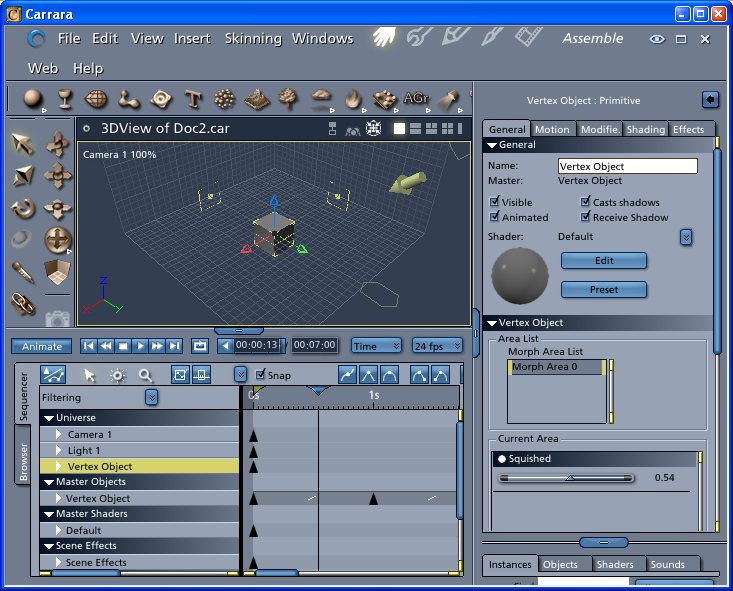This screenshot has width=733, height=591.
Task: Collapse the Vertex Object properties section
Action: point(492,323)
